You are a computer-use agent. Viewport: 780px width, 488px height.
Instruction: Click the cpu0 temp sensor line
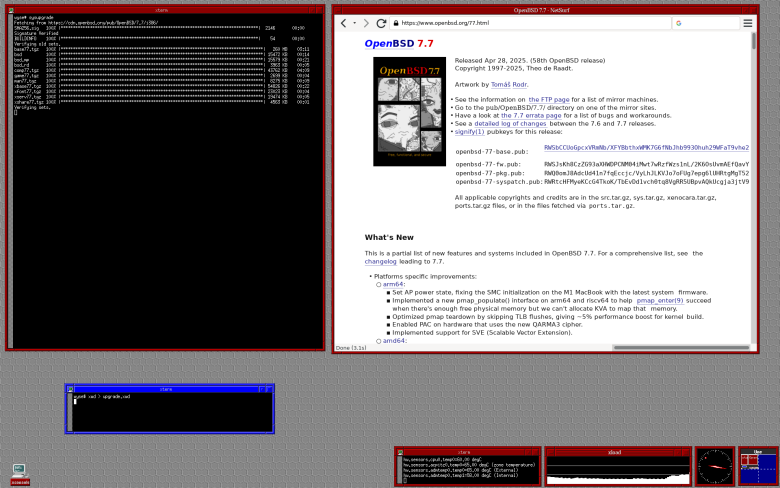(x=442, y=460)
